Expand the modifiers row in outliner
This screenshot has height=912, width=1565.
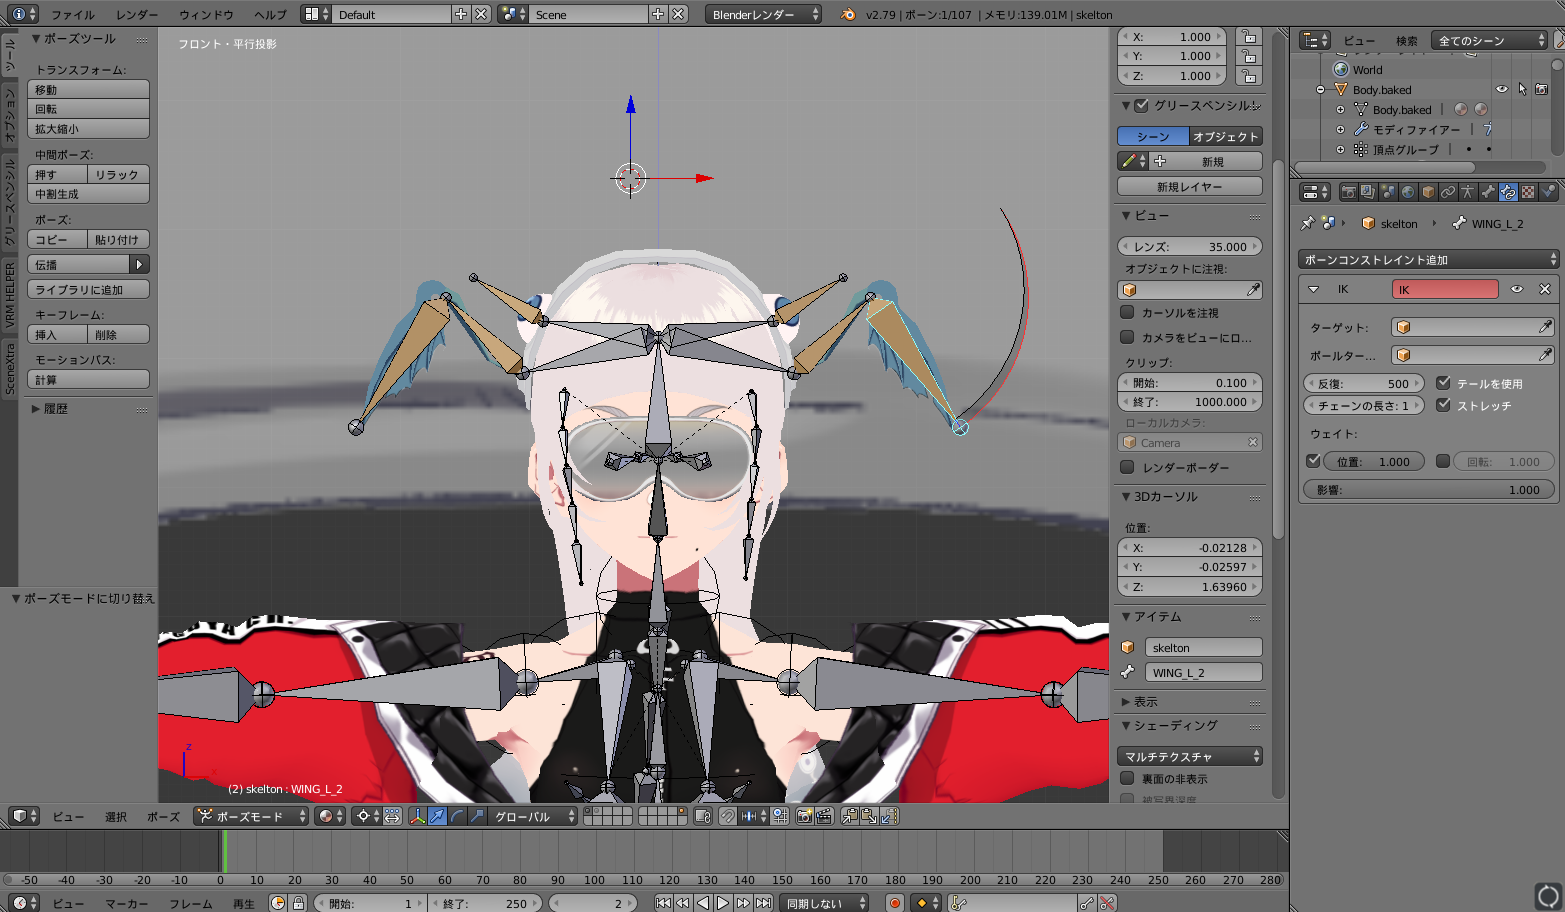(1340, 129)
